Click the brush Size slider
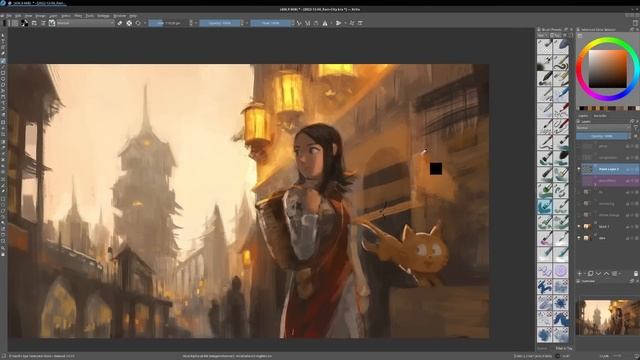Viewport: 640px width, 360px height. (168, 23)
